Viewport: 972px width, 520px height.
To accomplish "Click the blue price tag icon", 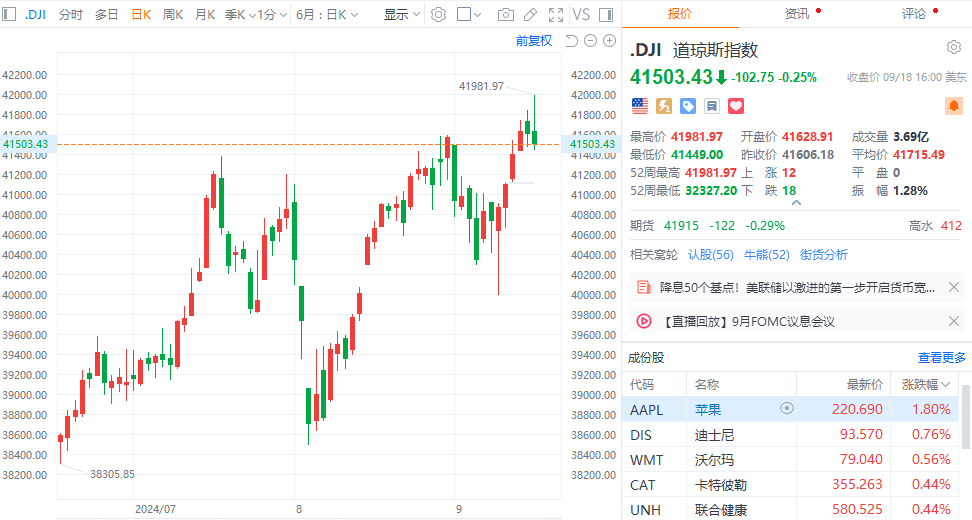I will point(688,106).
